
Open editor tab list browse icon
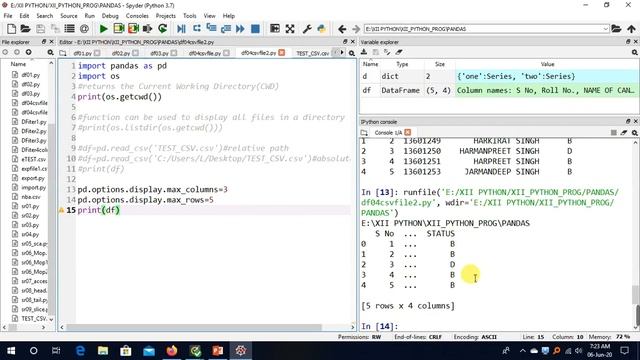[x=63, y=53]
